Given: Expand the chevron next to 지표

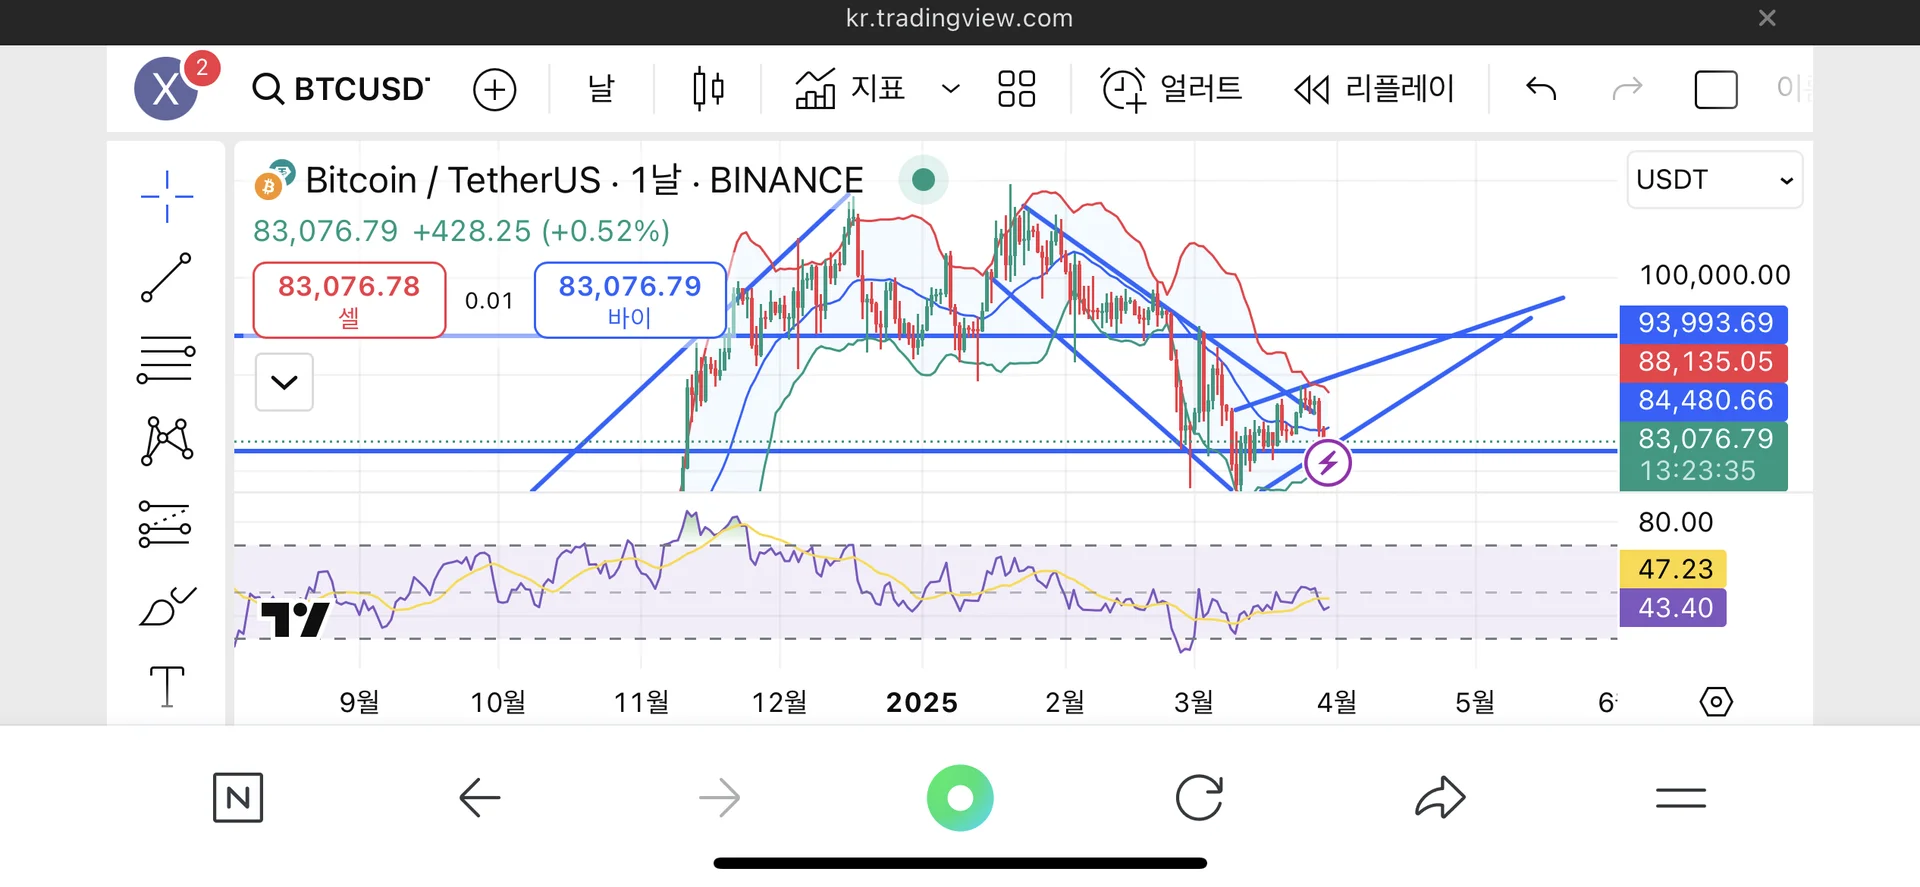Looking at the screenshot, I should click(951, 89).
